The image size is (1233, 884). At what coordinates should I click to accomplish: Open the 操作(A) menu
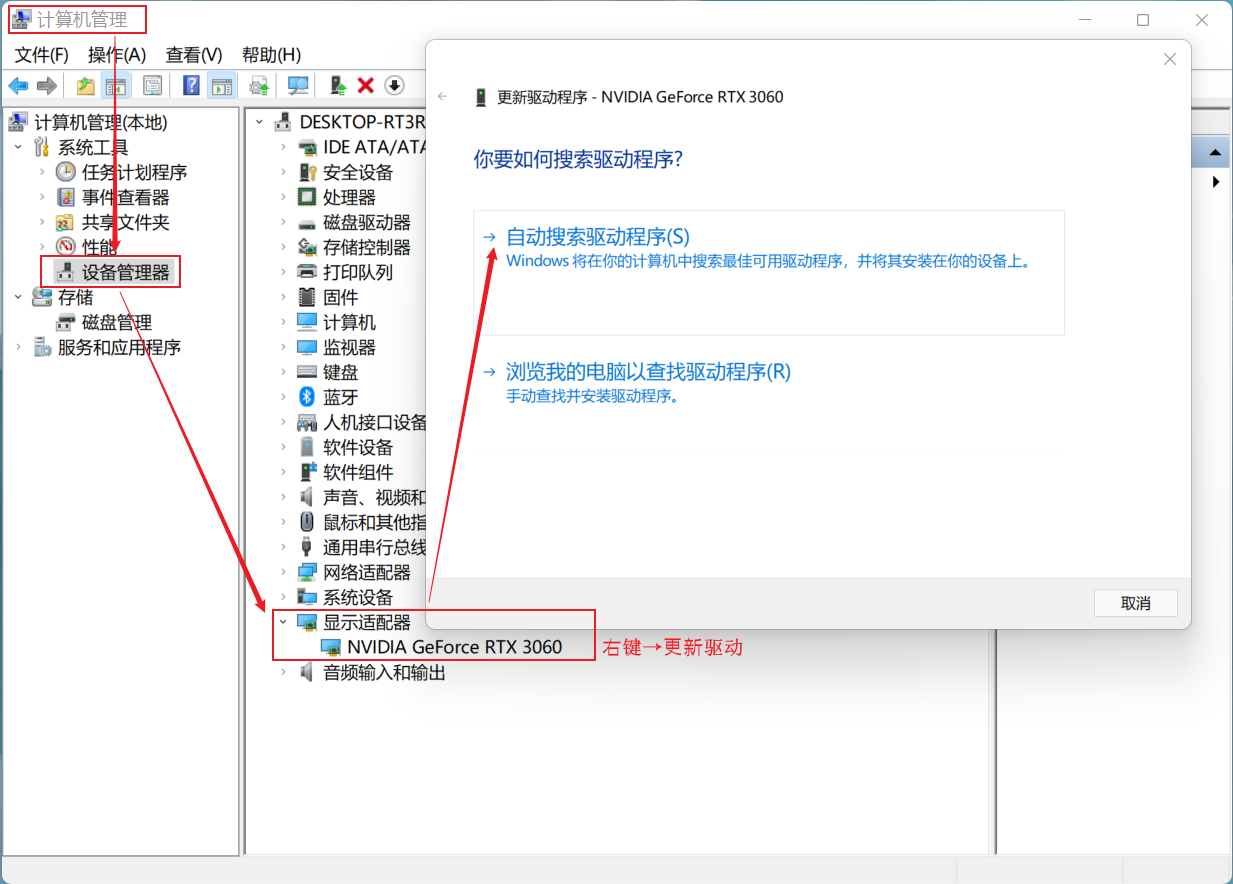[x=117, y=54]
